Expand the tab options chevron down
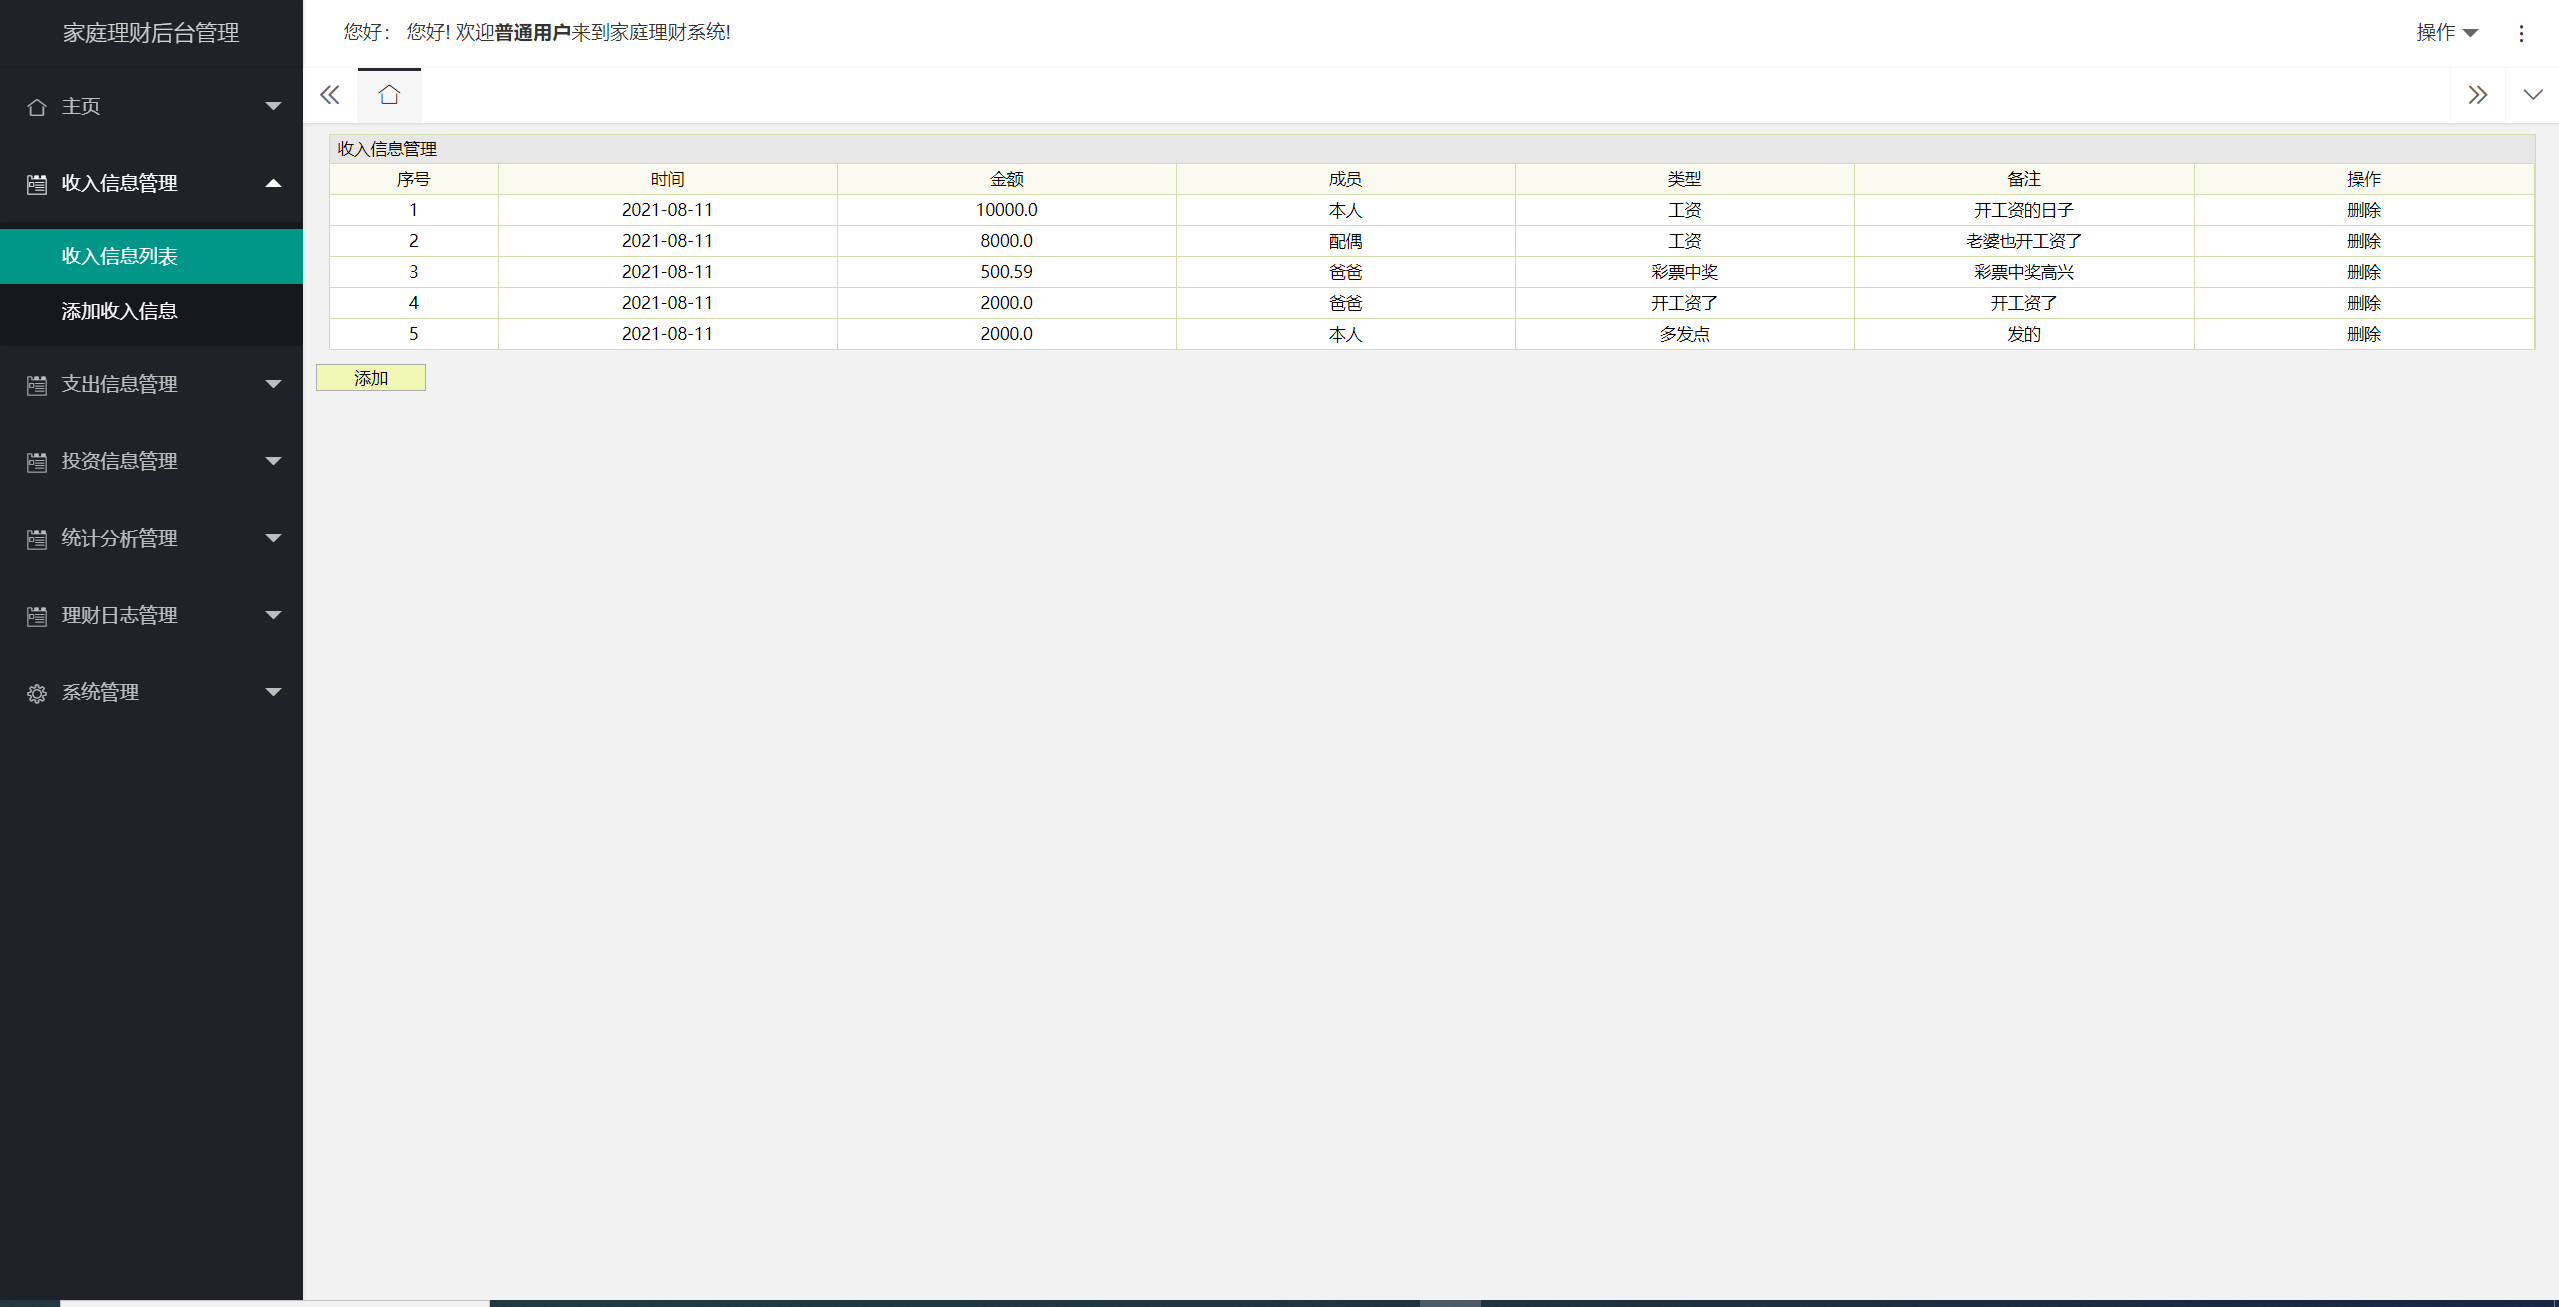The image size is (2559, 1307). (2532, 95)
